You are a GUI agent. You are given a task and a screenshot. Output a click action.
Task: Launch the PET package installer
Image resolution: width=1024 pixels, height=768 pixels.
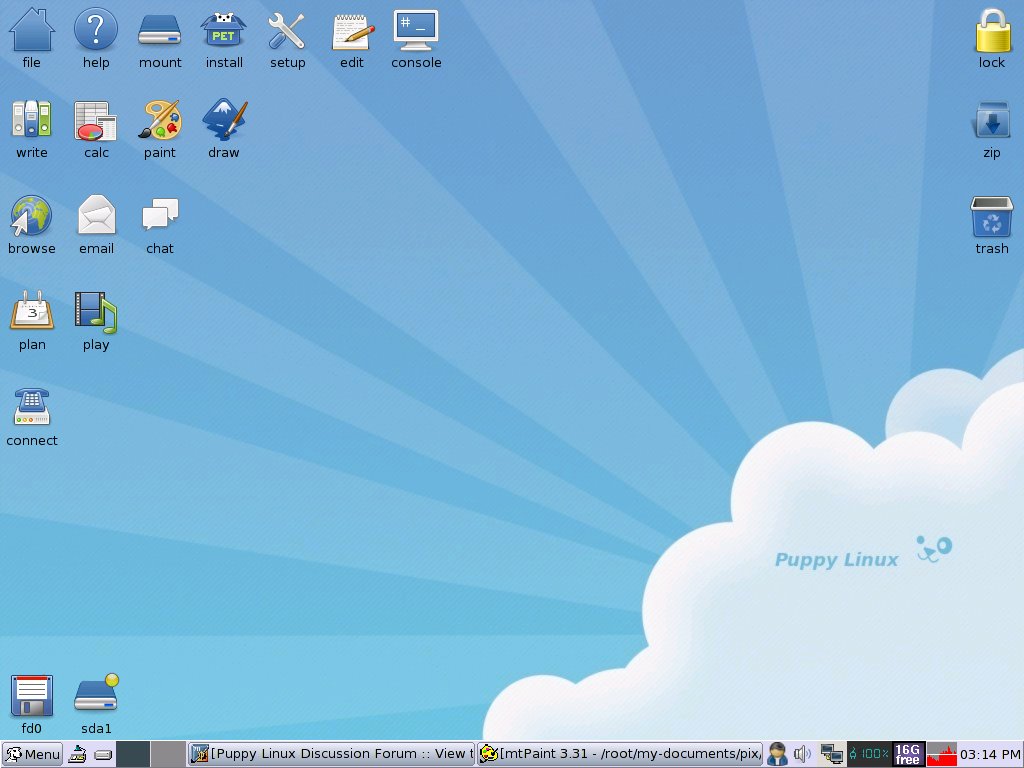tap(223, 30)
